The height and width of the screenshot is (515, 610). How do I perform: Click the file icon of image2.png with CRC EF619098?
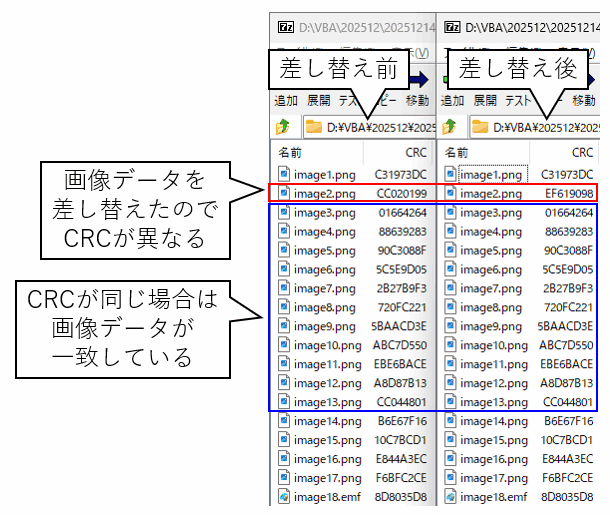(450, 193)
